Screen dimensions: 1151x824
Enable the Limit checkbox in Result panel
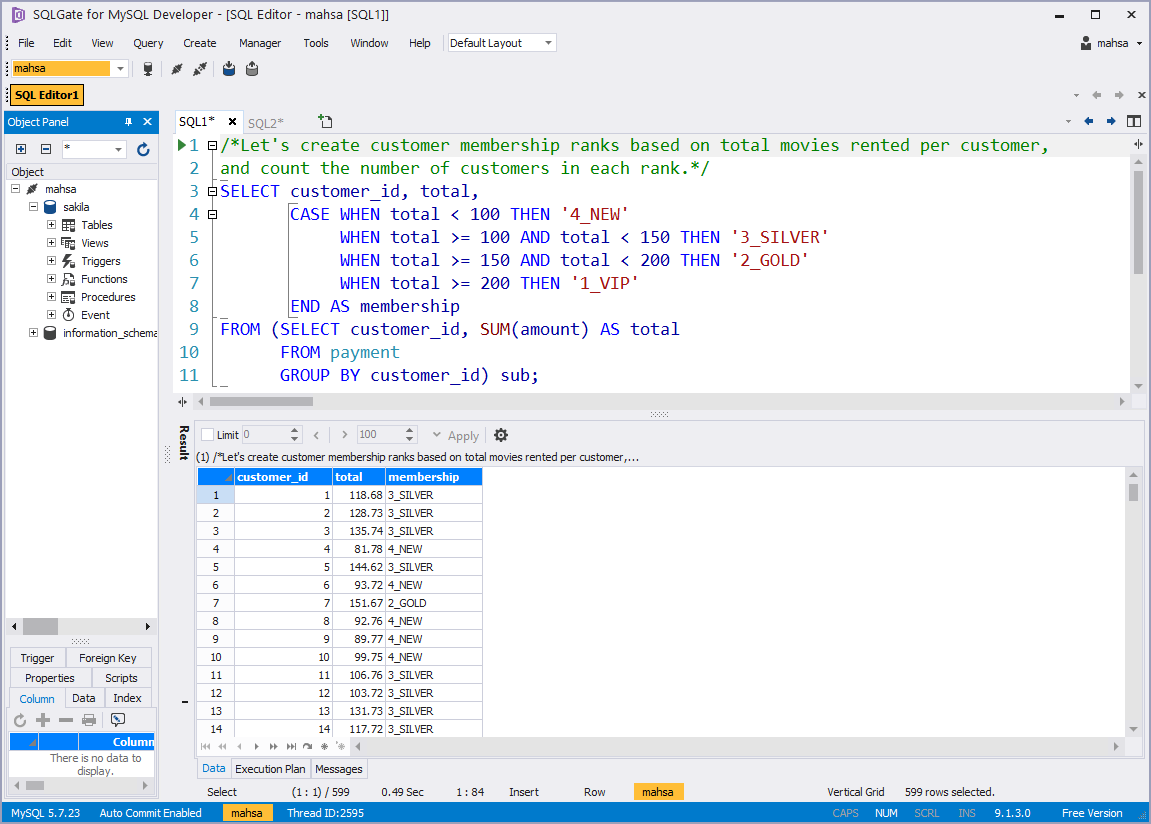pyautogui.click(x=207, y=435)
